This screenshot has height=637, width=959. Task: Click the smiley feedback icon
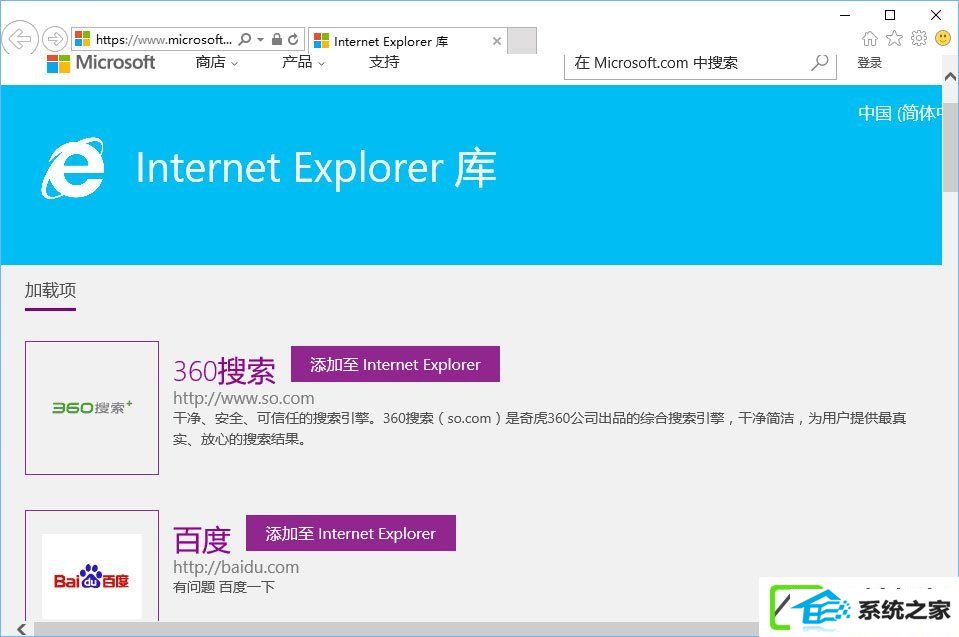(x=943, y=39)
